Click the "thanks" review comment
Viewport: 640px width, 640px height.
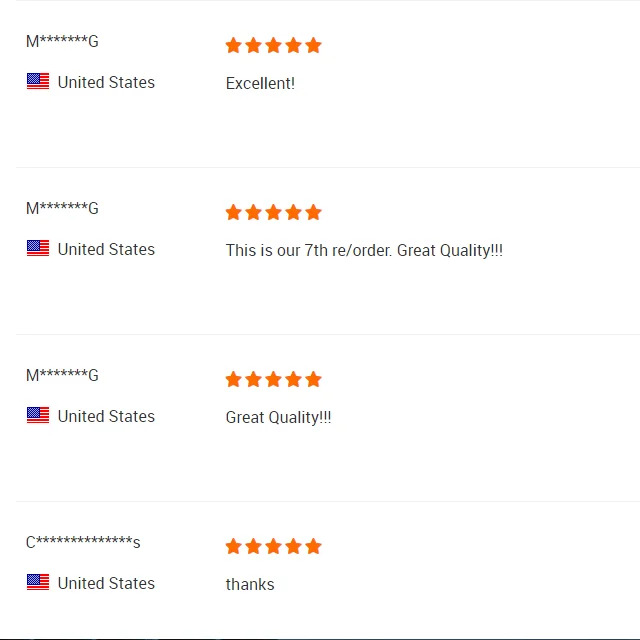[250, 584]
